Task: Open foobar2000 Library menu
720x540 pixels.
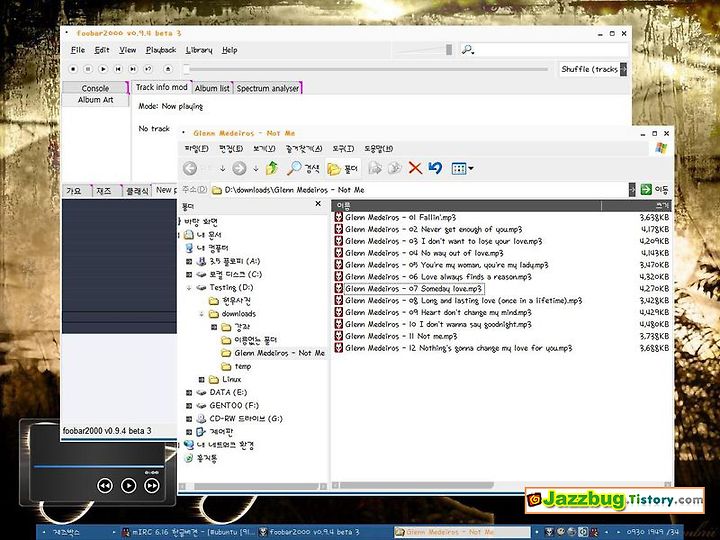Action: (x=199, y=50)
